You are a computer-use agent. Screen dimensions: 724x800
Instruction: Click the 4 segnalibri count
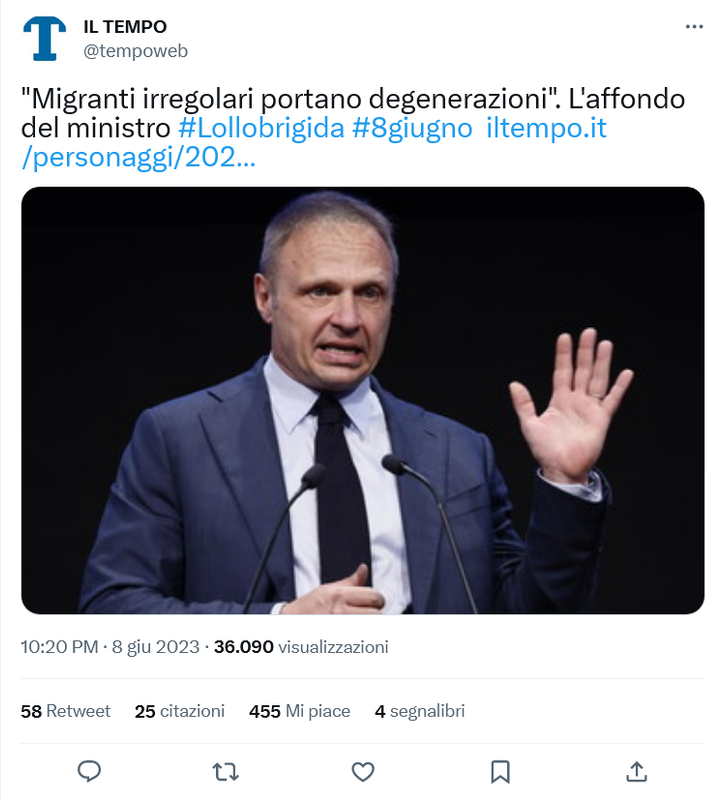[419, 711]
